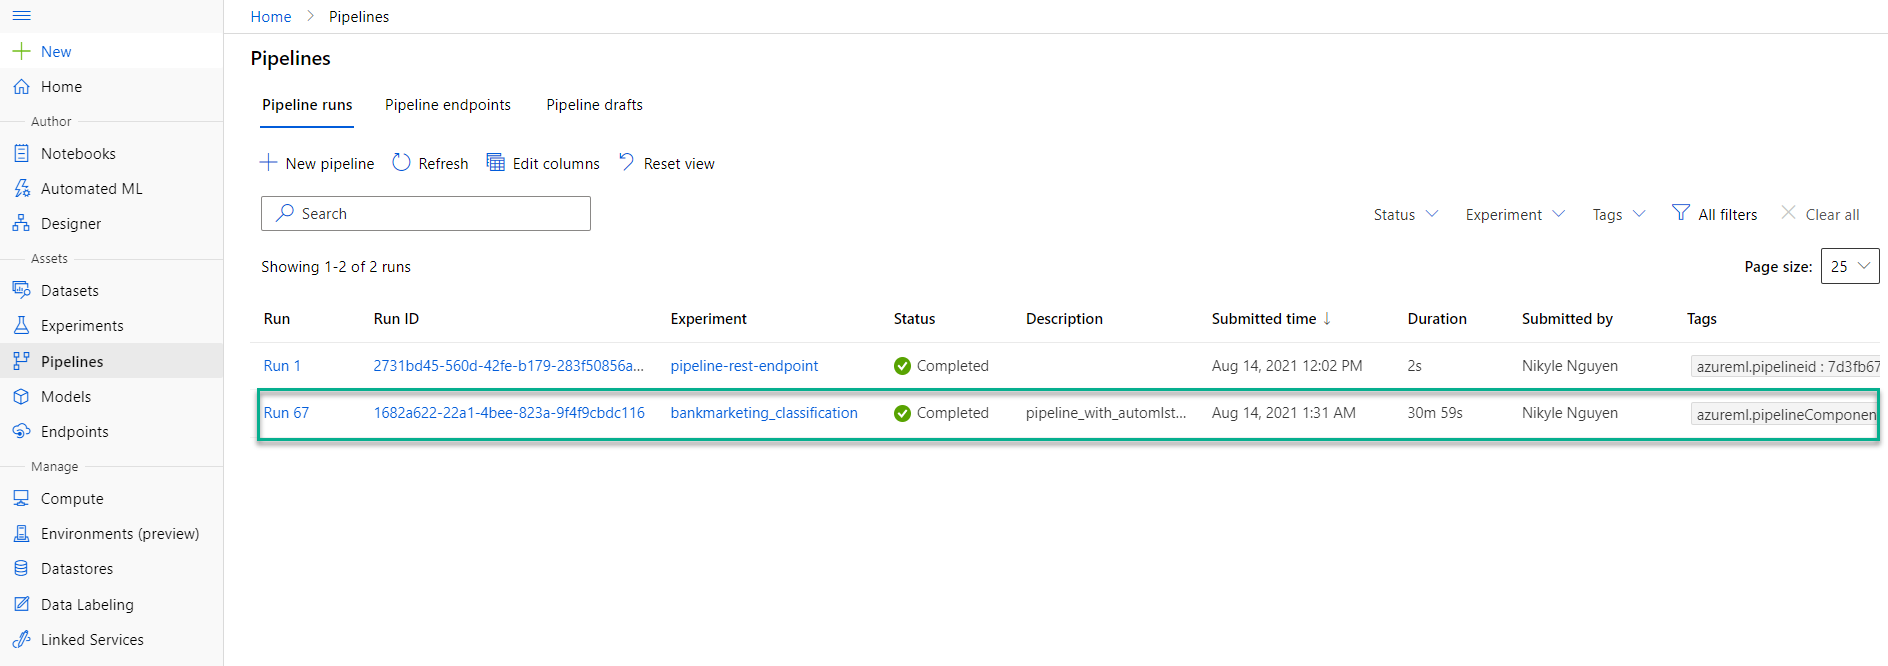Click Aug 14, 2021 12:02 PM cell
This screenshot has width=1888, height=666.
(x=1287, y=366)
